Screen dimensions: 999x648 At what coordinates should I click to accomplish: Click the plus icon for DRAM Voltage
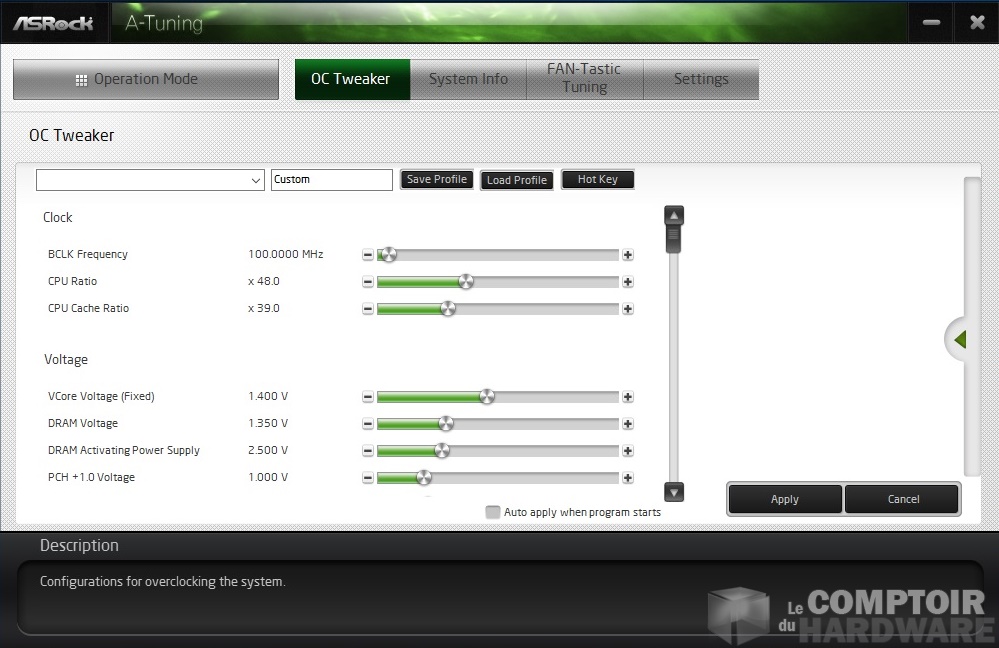(628, 424)
